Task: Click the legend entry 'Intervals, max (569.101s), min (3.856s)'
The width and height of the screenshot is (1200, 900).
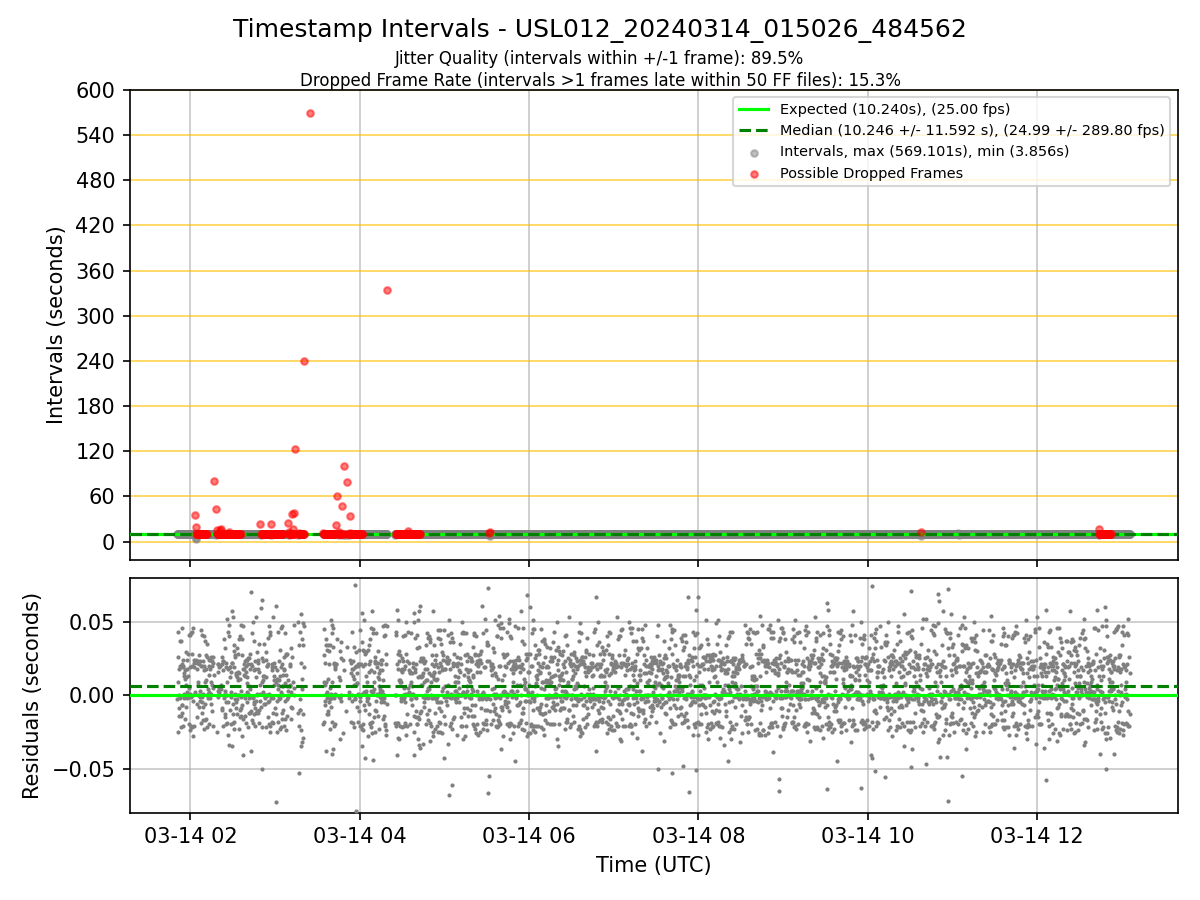Action: click(x=925, y=151)
